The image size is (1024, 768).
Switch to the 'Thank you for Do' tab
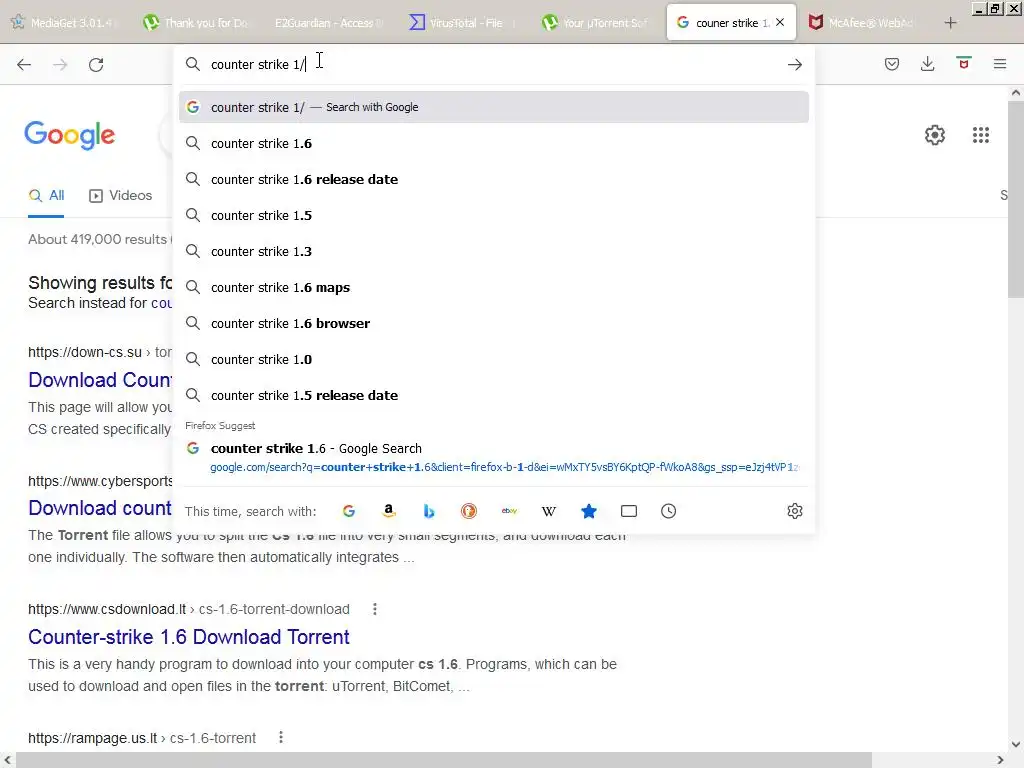(196, 23)
